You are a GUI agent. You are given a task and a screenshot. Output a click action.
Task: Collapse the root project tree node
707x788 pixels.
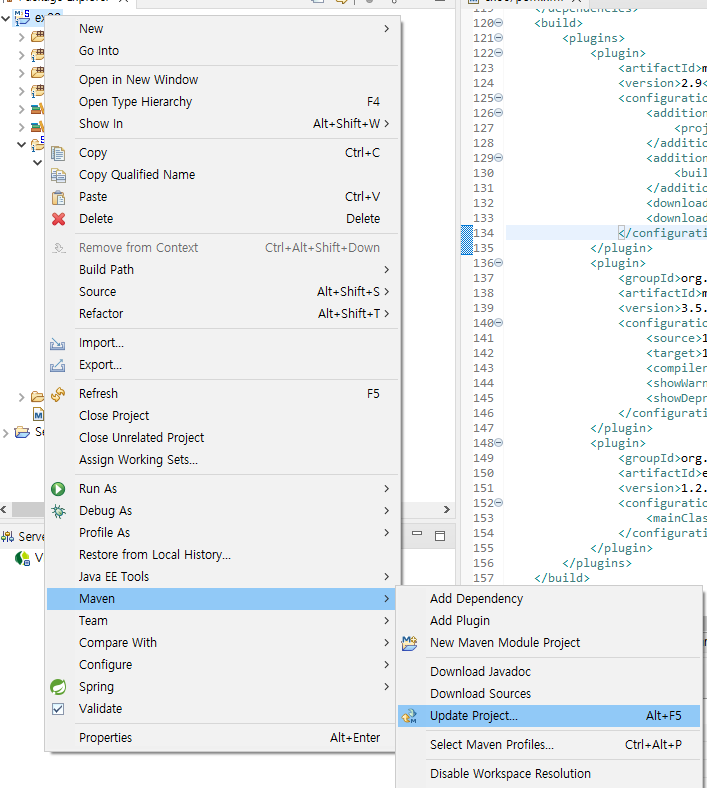coord(6,19)
